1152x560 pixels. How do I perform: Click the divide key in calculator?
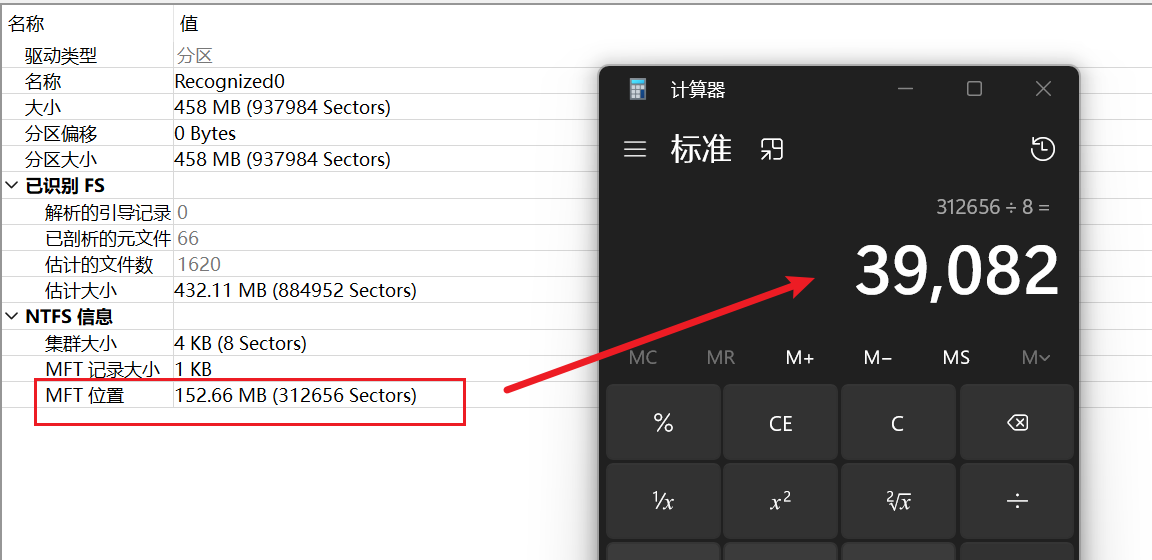[1016, 501]
